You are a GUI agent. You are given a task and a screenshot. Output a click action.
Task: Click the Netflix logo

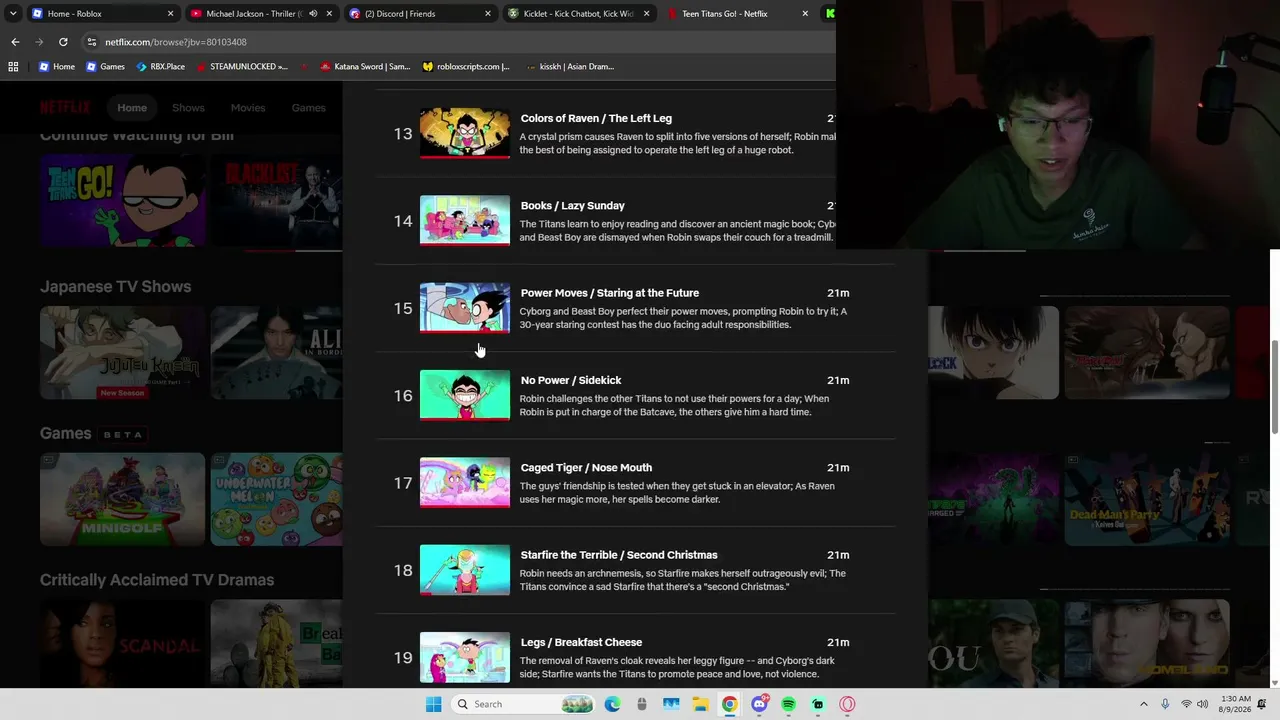point(65,108)
